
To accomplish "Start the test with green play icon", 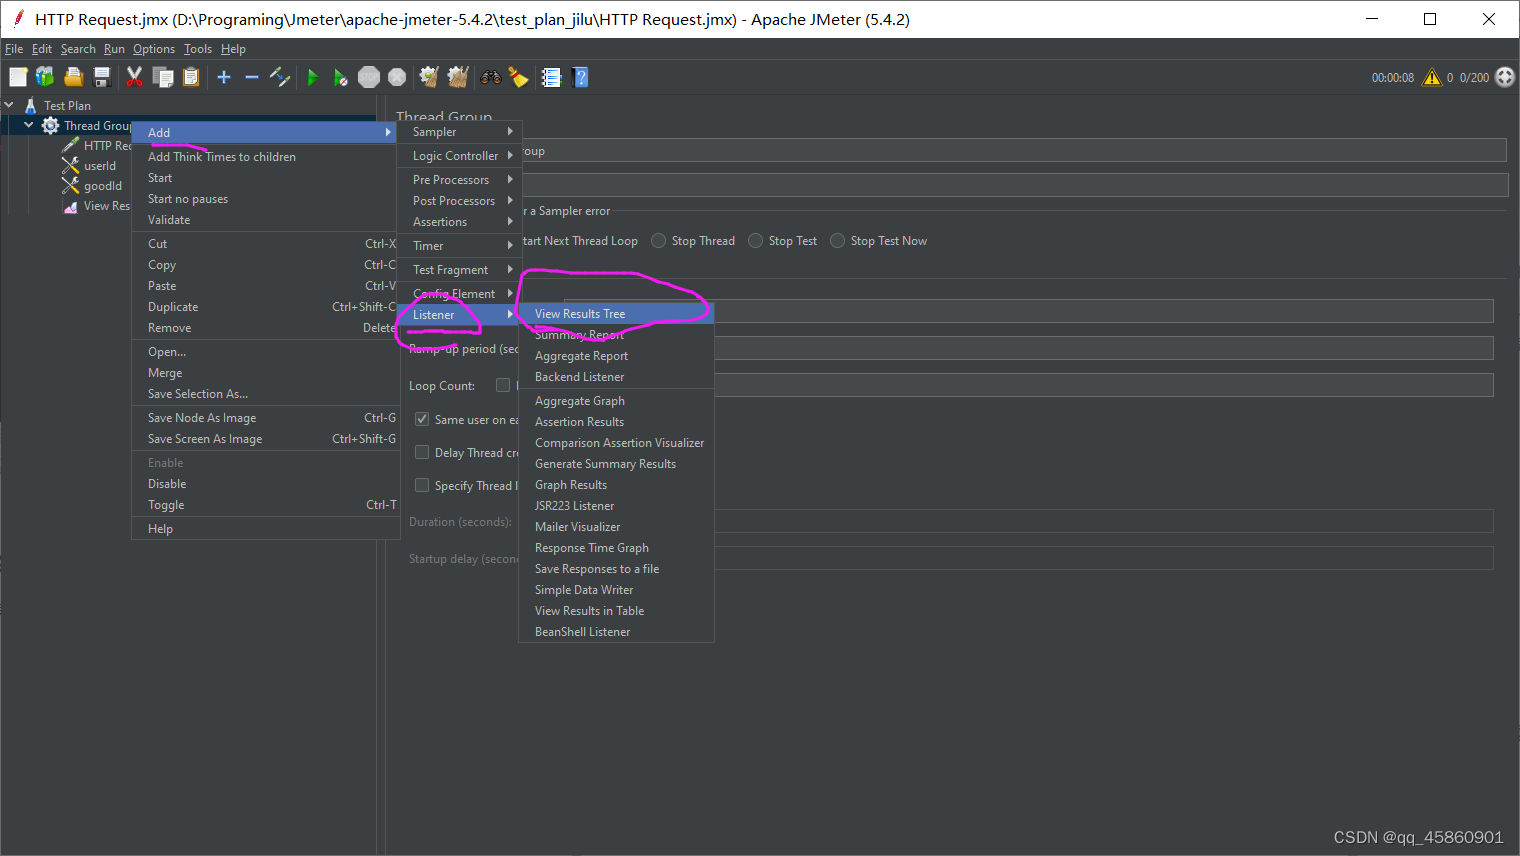I will click(x=312, y=77).
